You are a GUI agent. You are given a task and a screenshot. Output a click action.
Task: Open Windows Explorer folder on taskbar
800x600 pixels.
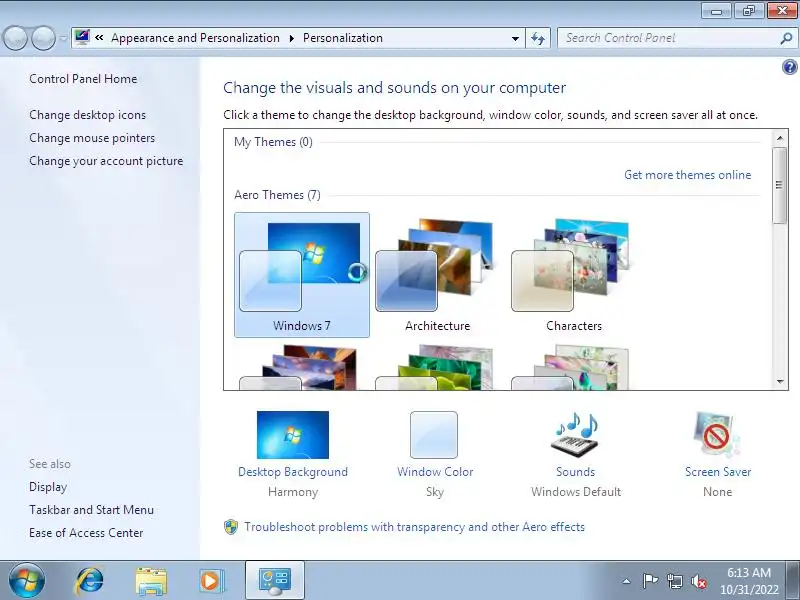point(151,581)
